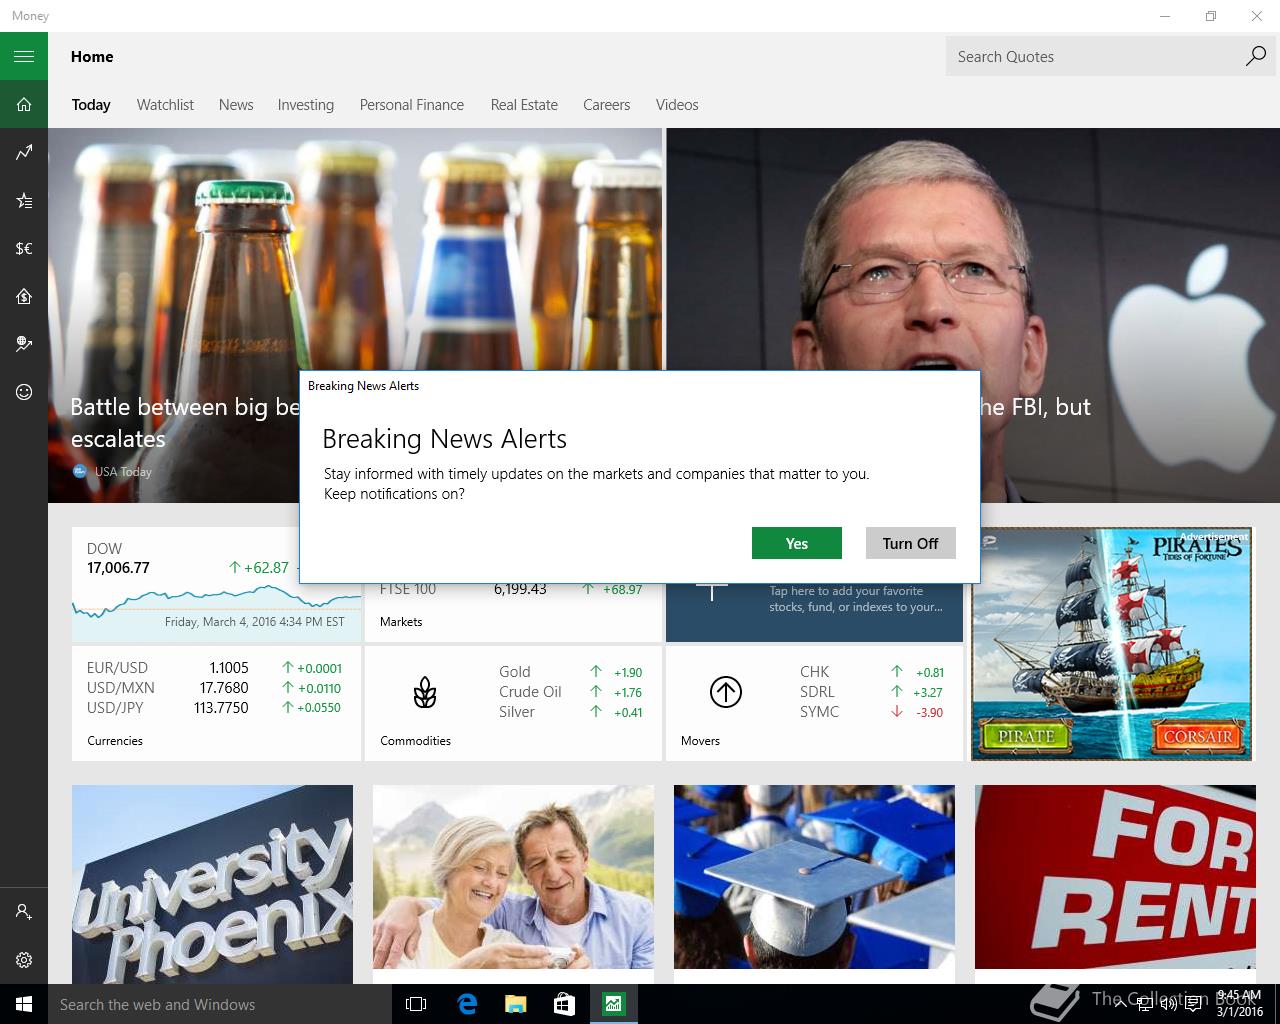Open the Currencies $€ icon in sidebar
The width and height of the screenshot is (1280, 1024).
pyautogui.click(x=24, y=248)
